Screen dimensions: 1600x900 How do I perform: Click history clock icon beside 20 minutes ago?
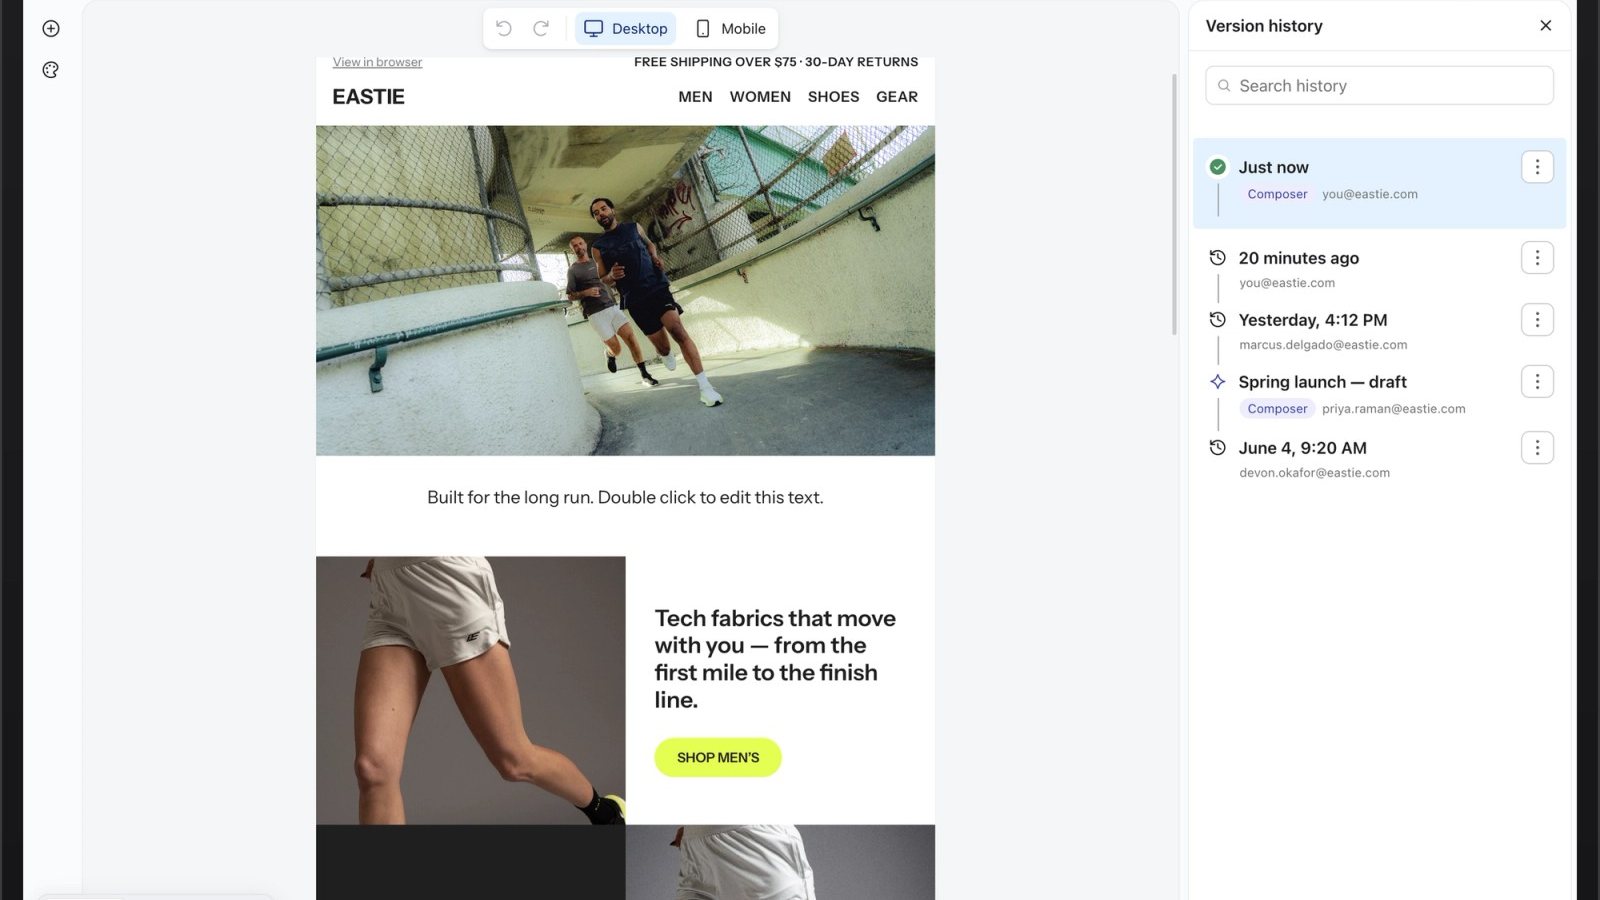coord(1218,258)
